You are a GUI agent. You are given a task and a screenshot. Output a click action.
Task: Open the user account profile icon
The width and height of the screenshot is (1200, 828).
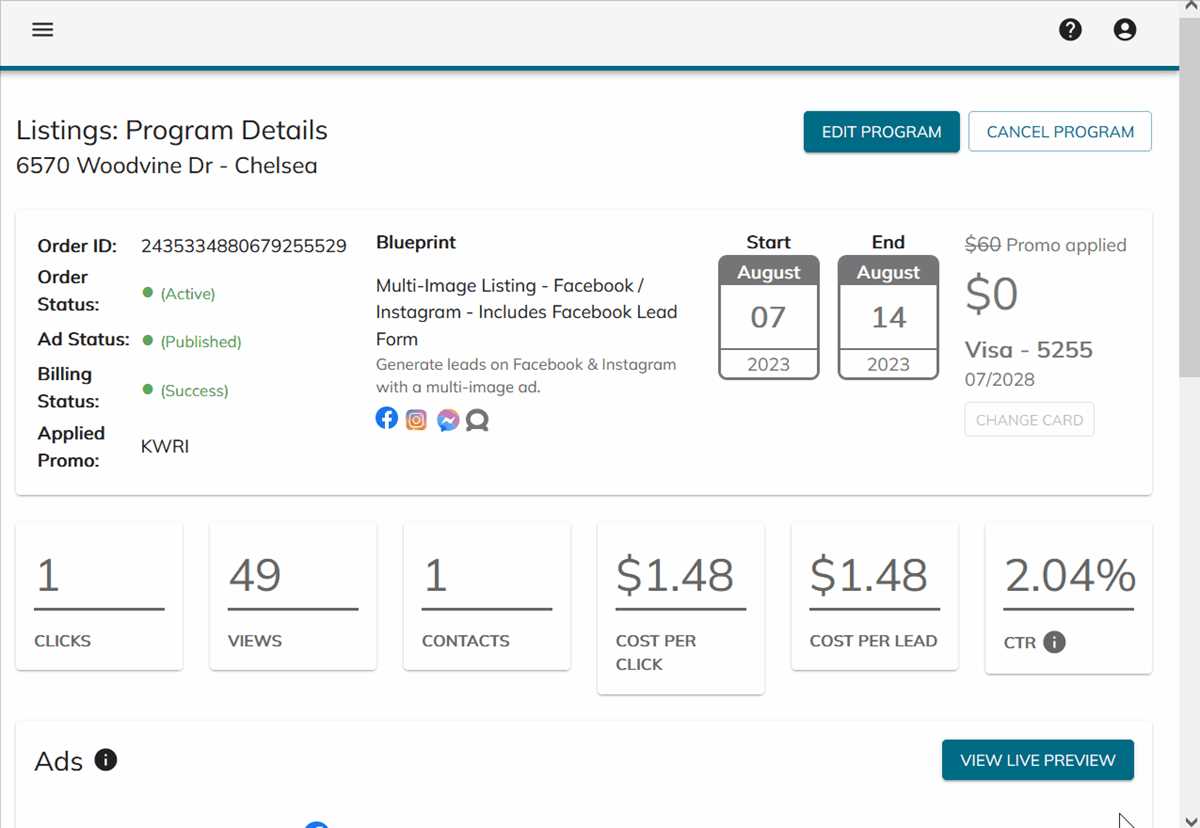(1125, 30)
